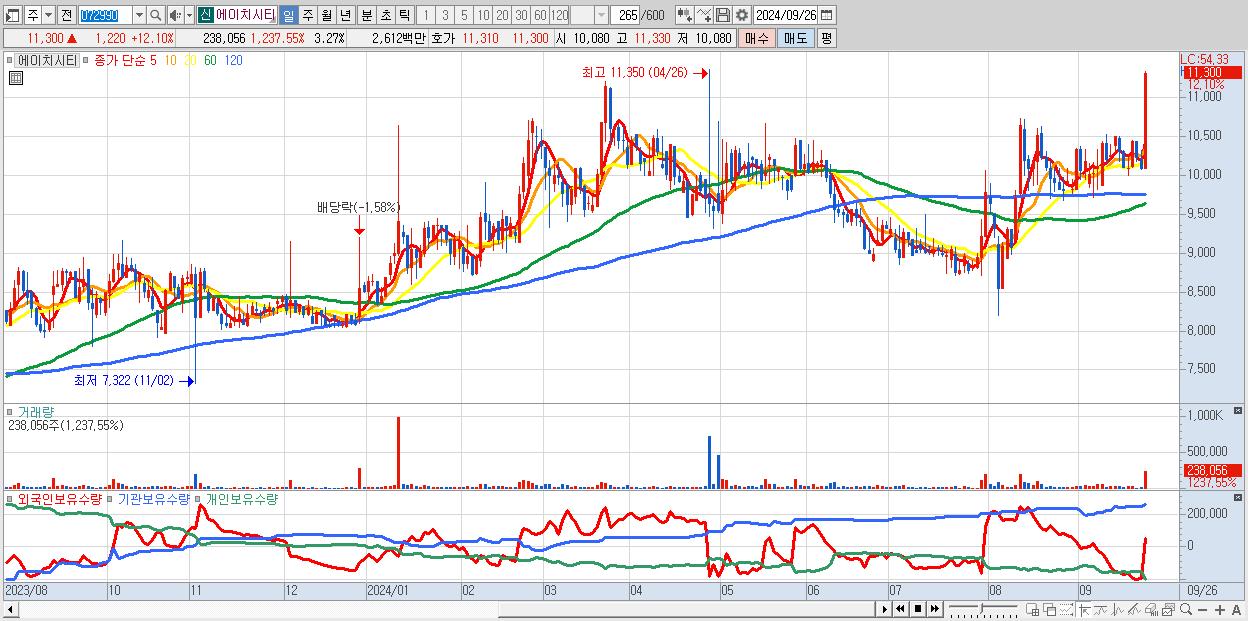Click the plus zoom-in icon at bottom right
This screenshot has height=621, width=1248.
click(x=1220, y=609)
